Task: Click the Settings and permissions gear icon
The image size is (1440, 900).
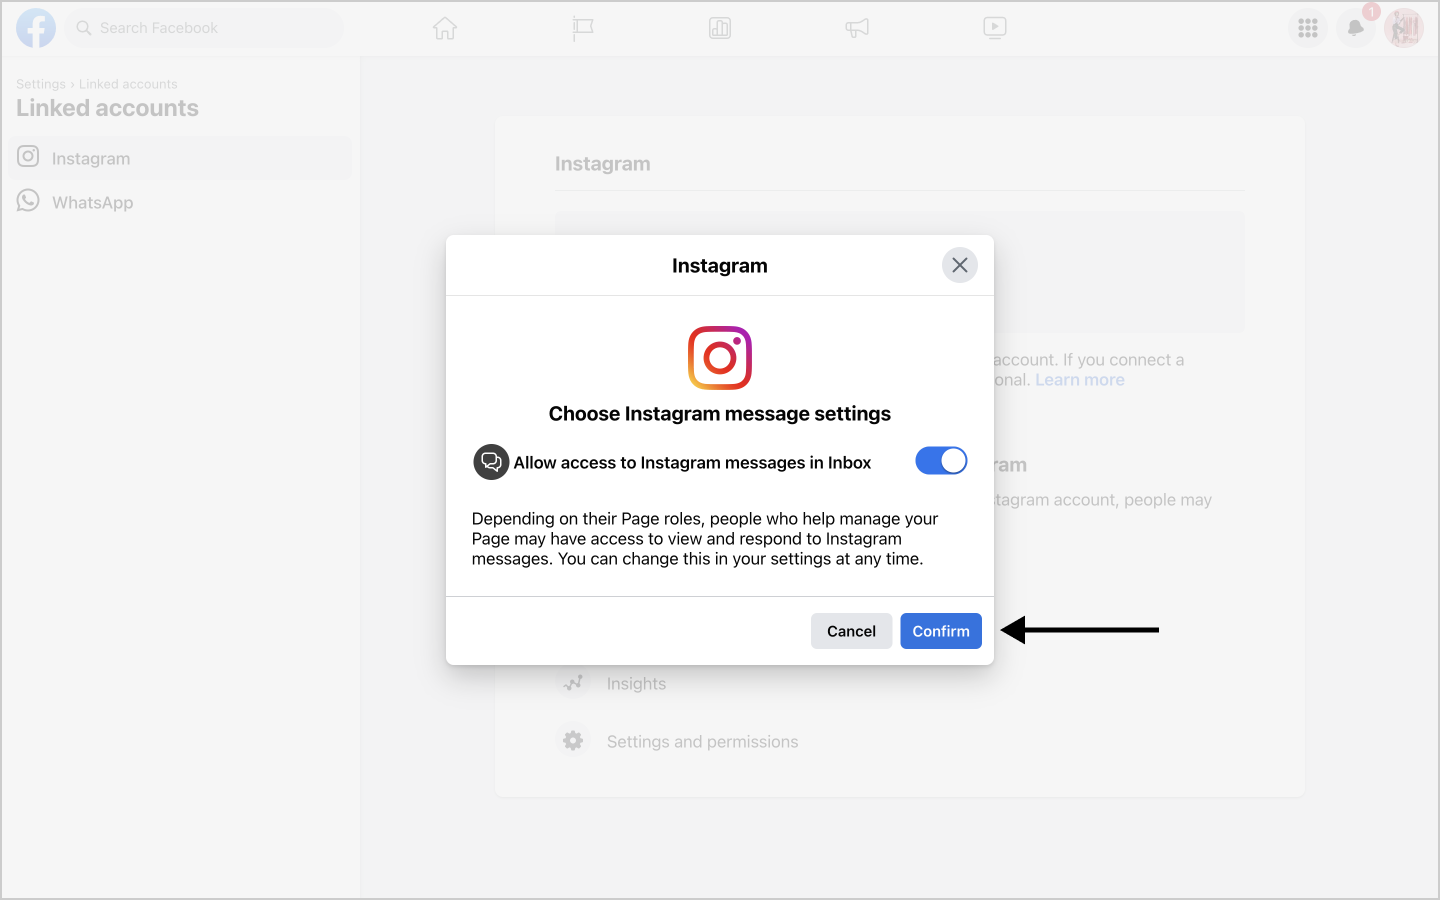Action: (573, 741)
